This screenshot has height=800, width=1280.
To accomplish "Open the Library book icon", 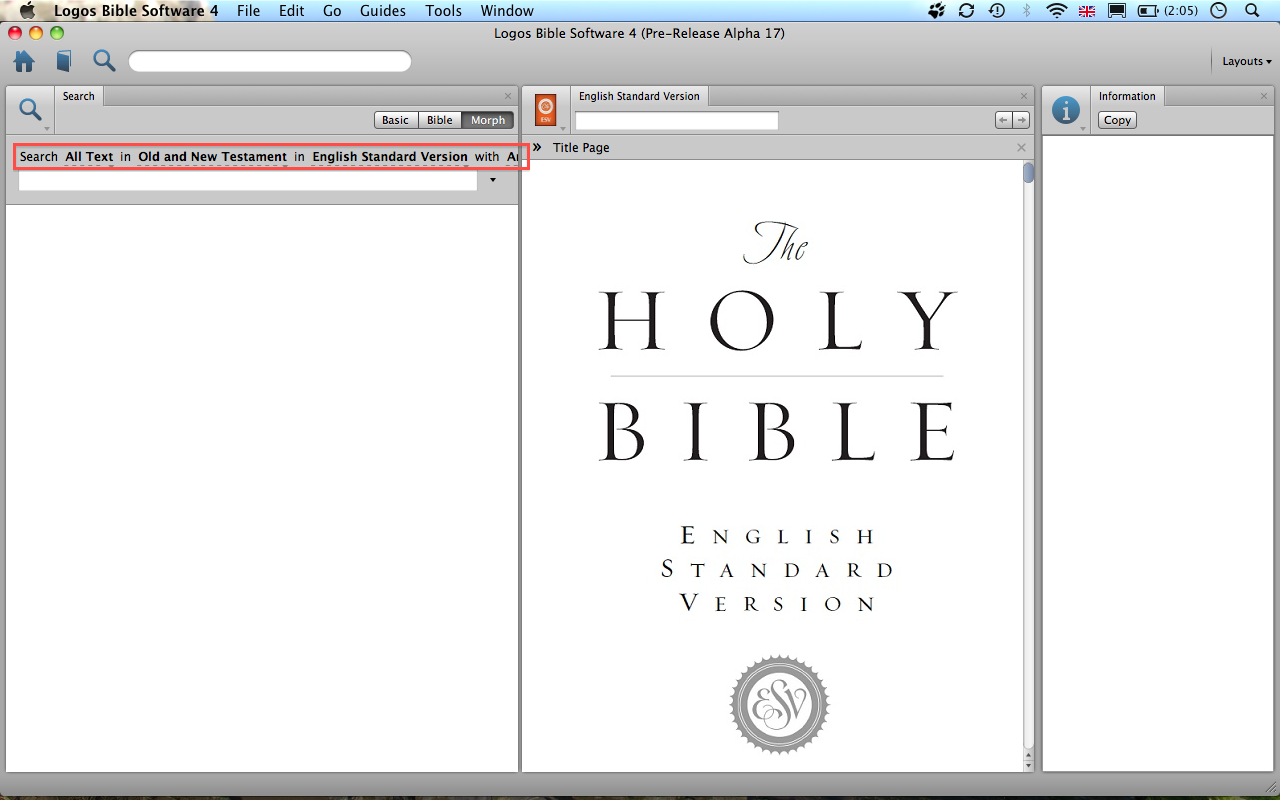I will click(x=64, y=61).
